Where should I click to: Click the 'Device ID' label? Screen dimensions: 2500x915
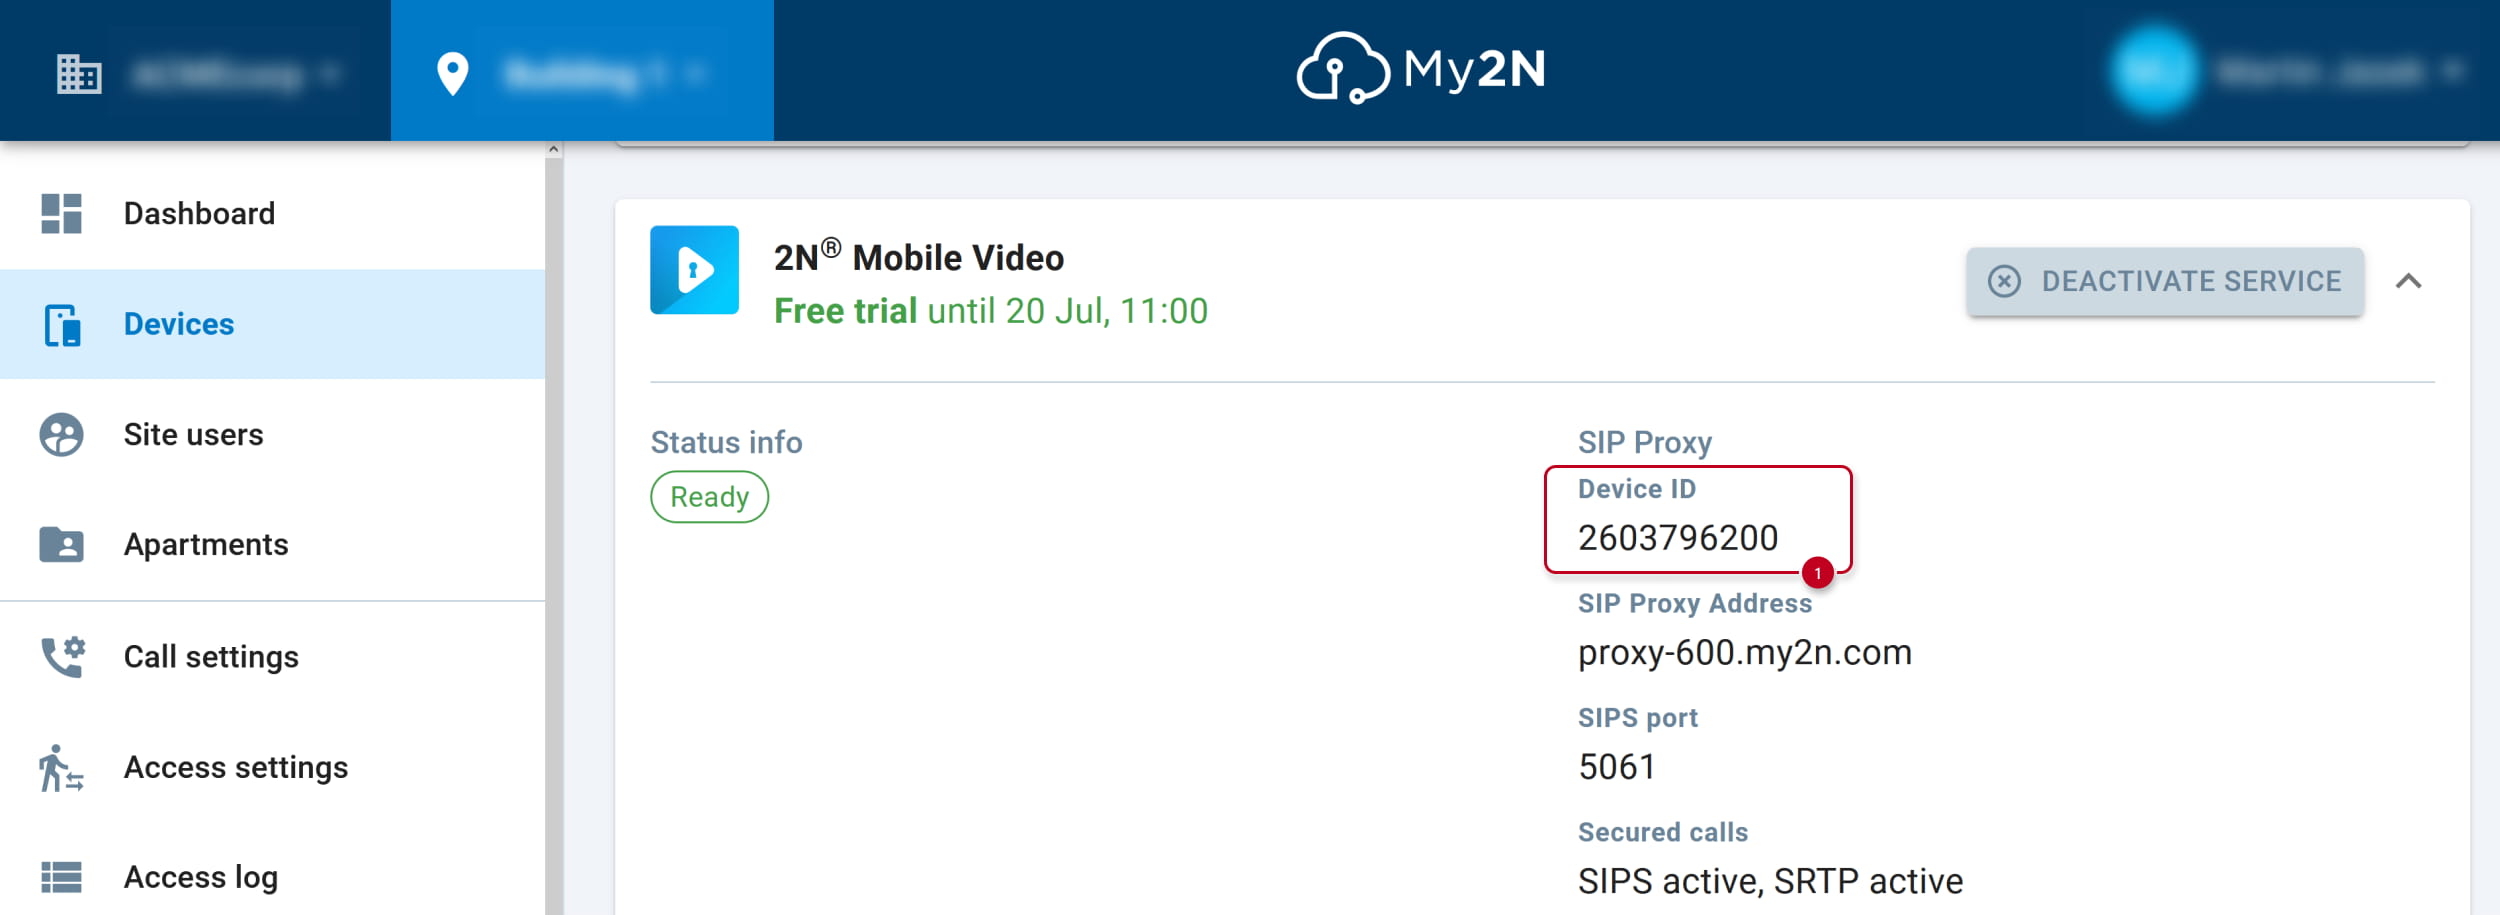pyautogui.click(x=1637, y=489)
